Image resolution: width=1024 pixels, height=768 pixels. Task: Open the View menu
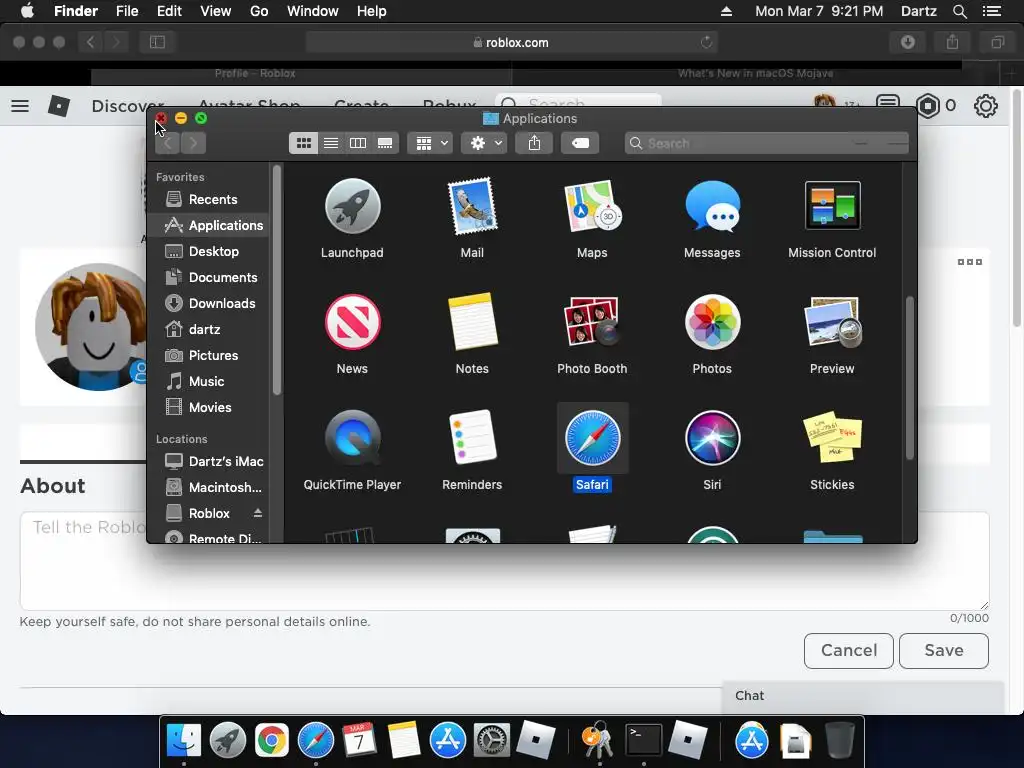tap(216, 11)
